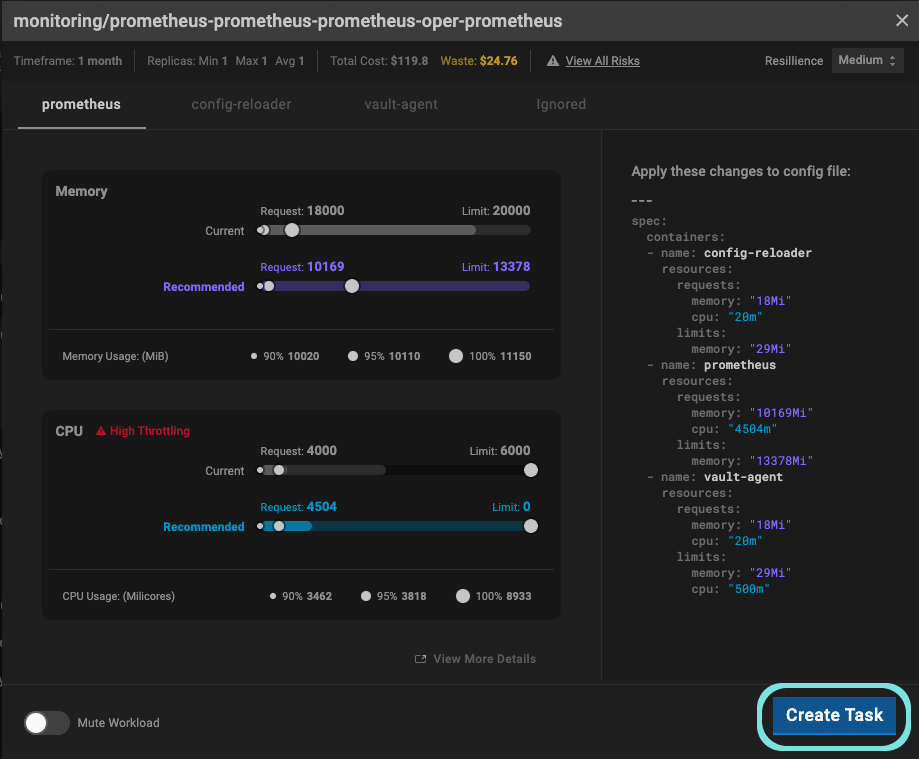Screen dimensions: 919x759
Task: Switch to the Ignored tab
Action: coord(561,104)
